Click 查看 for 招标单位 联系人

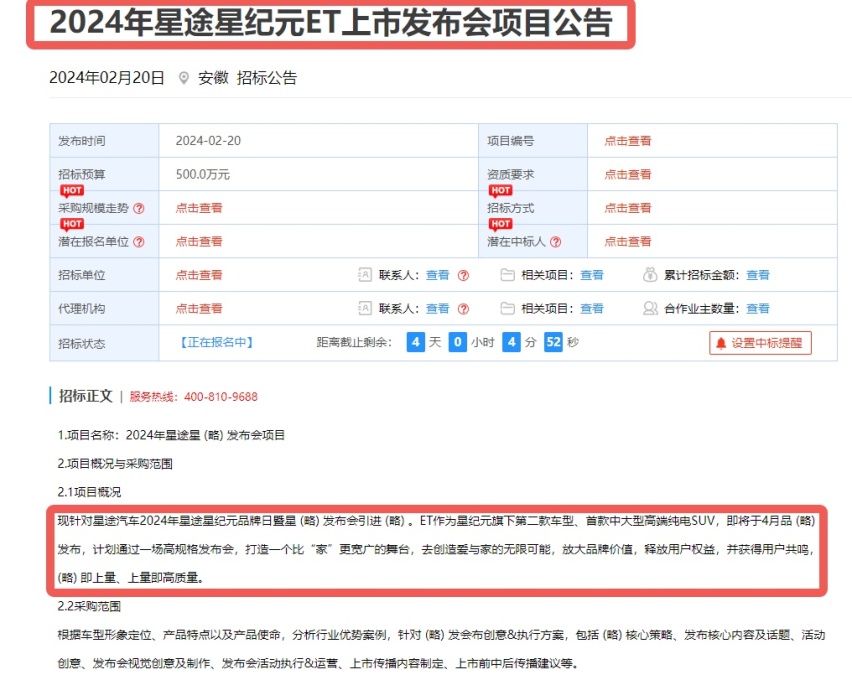(x=437, y=275)
